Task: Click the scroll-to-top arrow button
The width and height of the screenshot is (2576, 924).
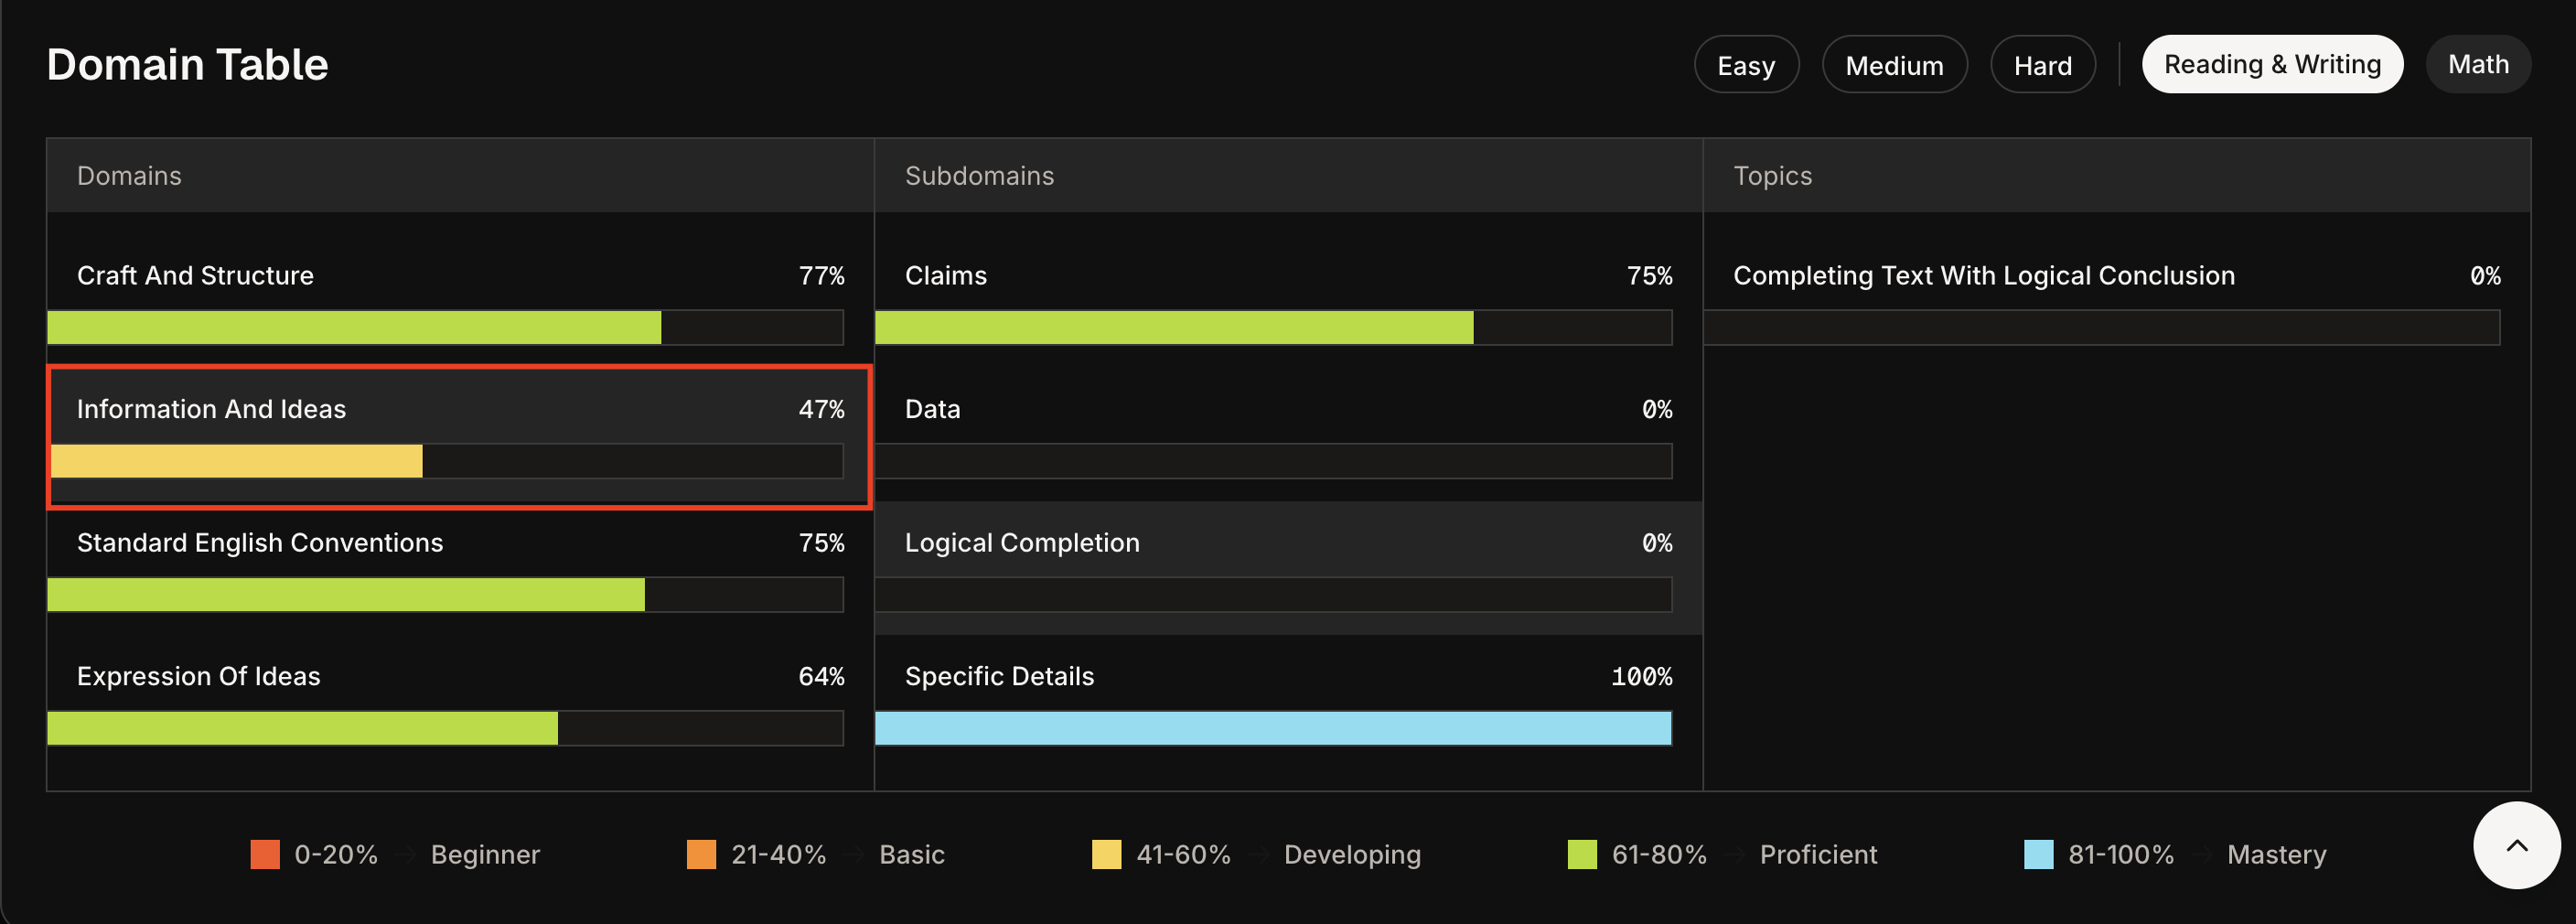Action: click(2516, 845)
